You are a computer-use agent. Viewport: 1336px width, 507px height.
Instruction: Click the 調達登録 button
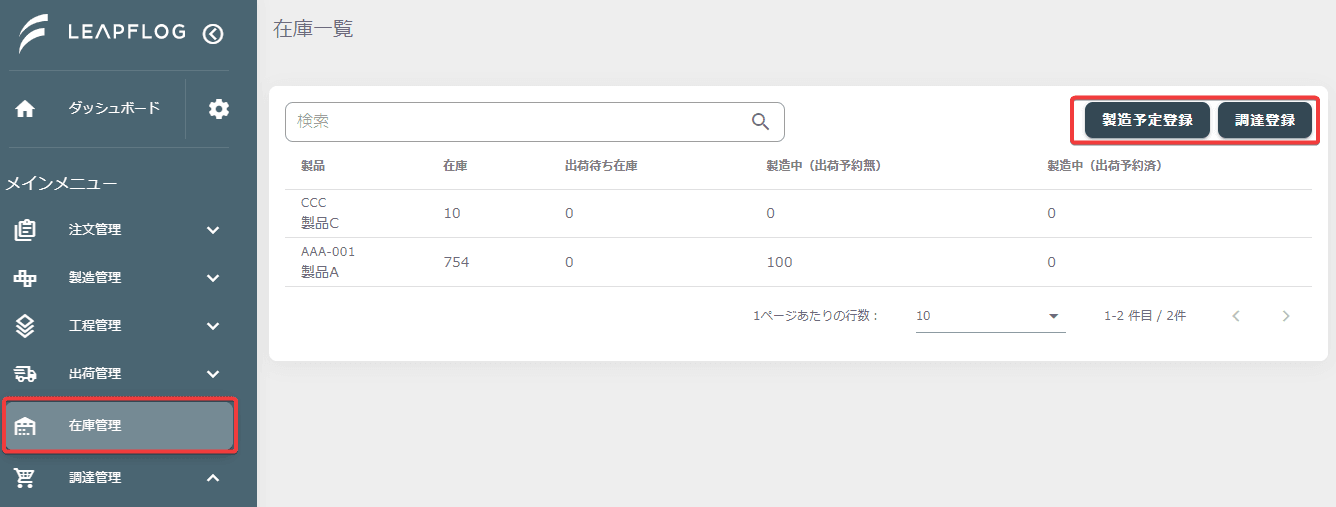[x=1265, y=120]
